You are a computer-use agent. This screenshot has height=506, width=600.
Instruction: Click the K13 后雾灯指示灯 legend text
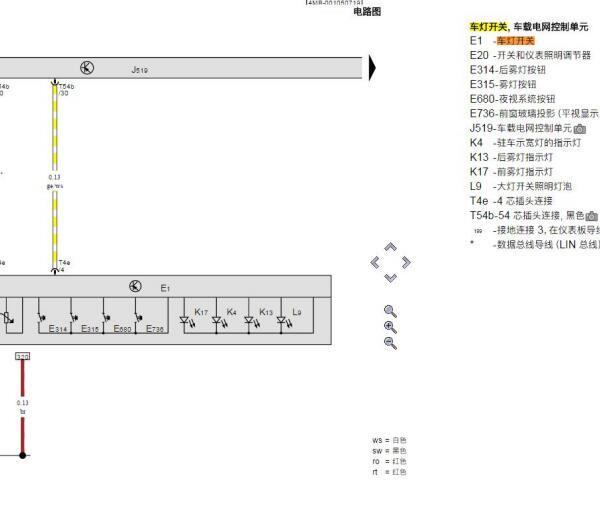[x=511, y=157]
